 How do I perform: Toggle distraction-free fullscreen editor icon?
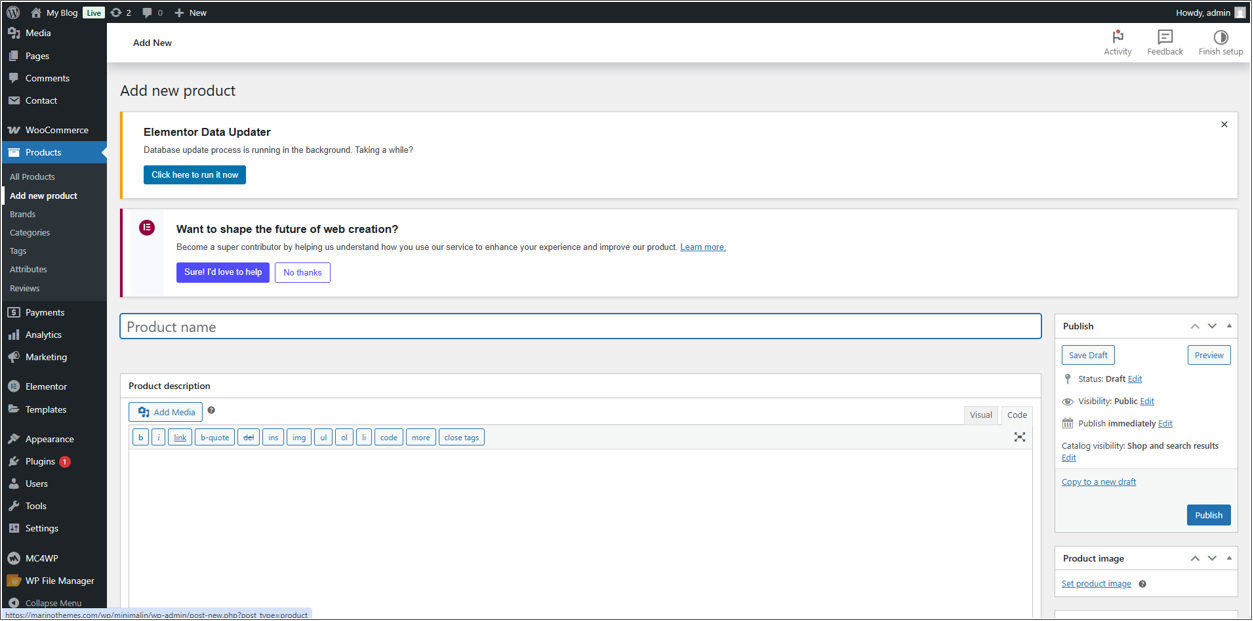[x=1019, y=437]
